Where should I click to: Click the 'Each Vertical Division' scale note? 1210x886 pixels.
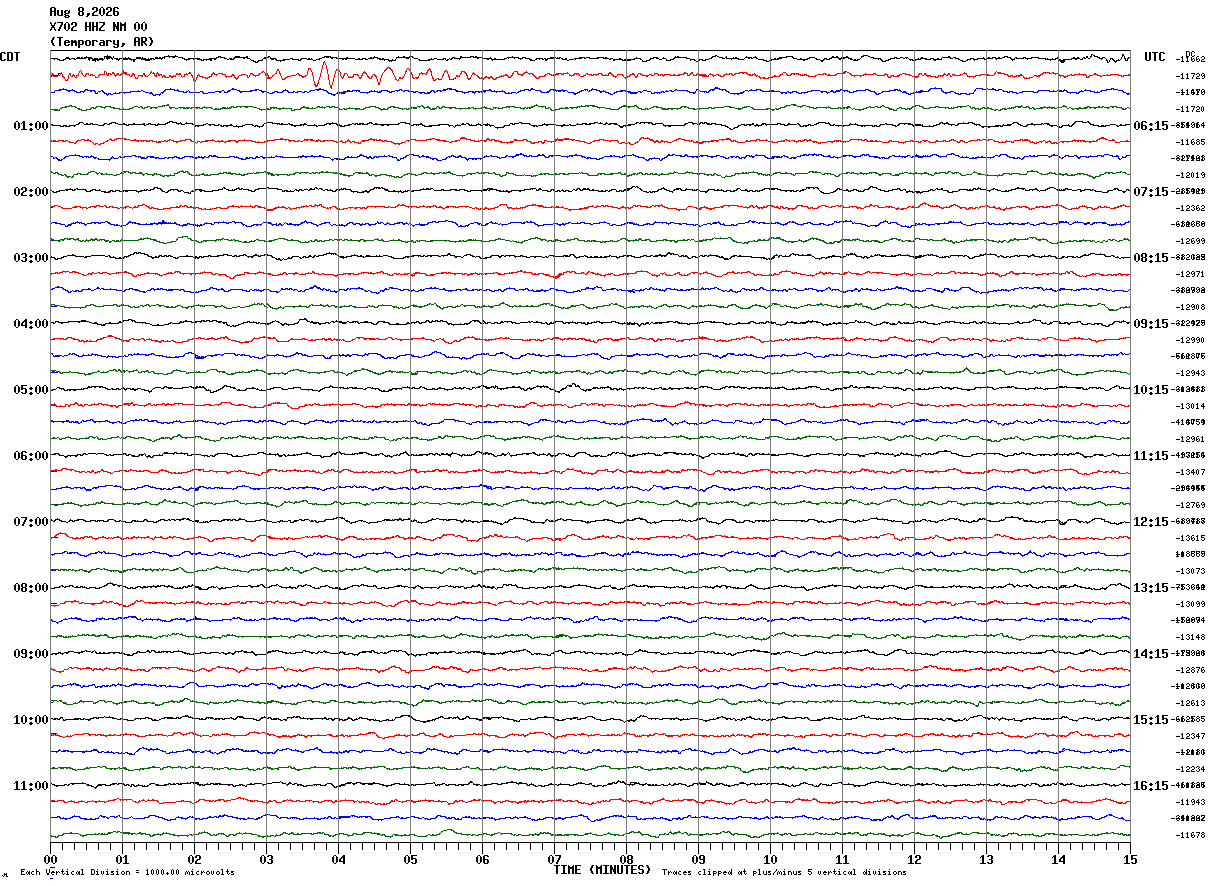(127, 873)
